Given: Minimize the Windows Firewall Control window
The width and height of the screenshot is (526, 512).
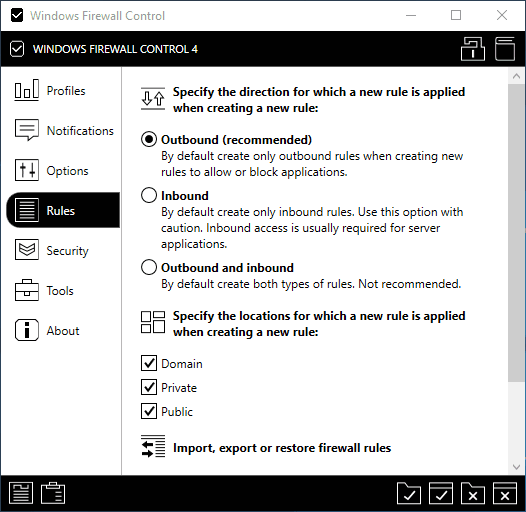Looking at the screenshot, I should point(411,15).
